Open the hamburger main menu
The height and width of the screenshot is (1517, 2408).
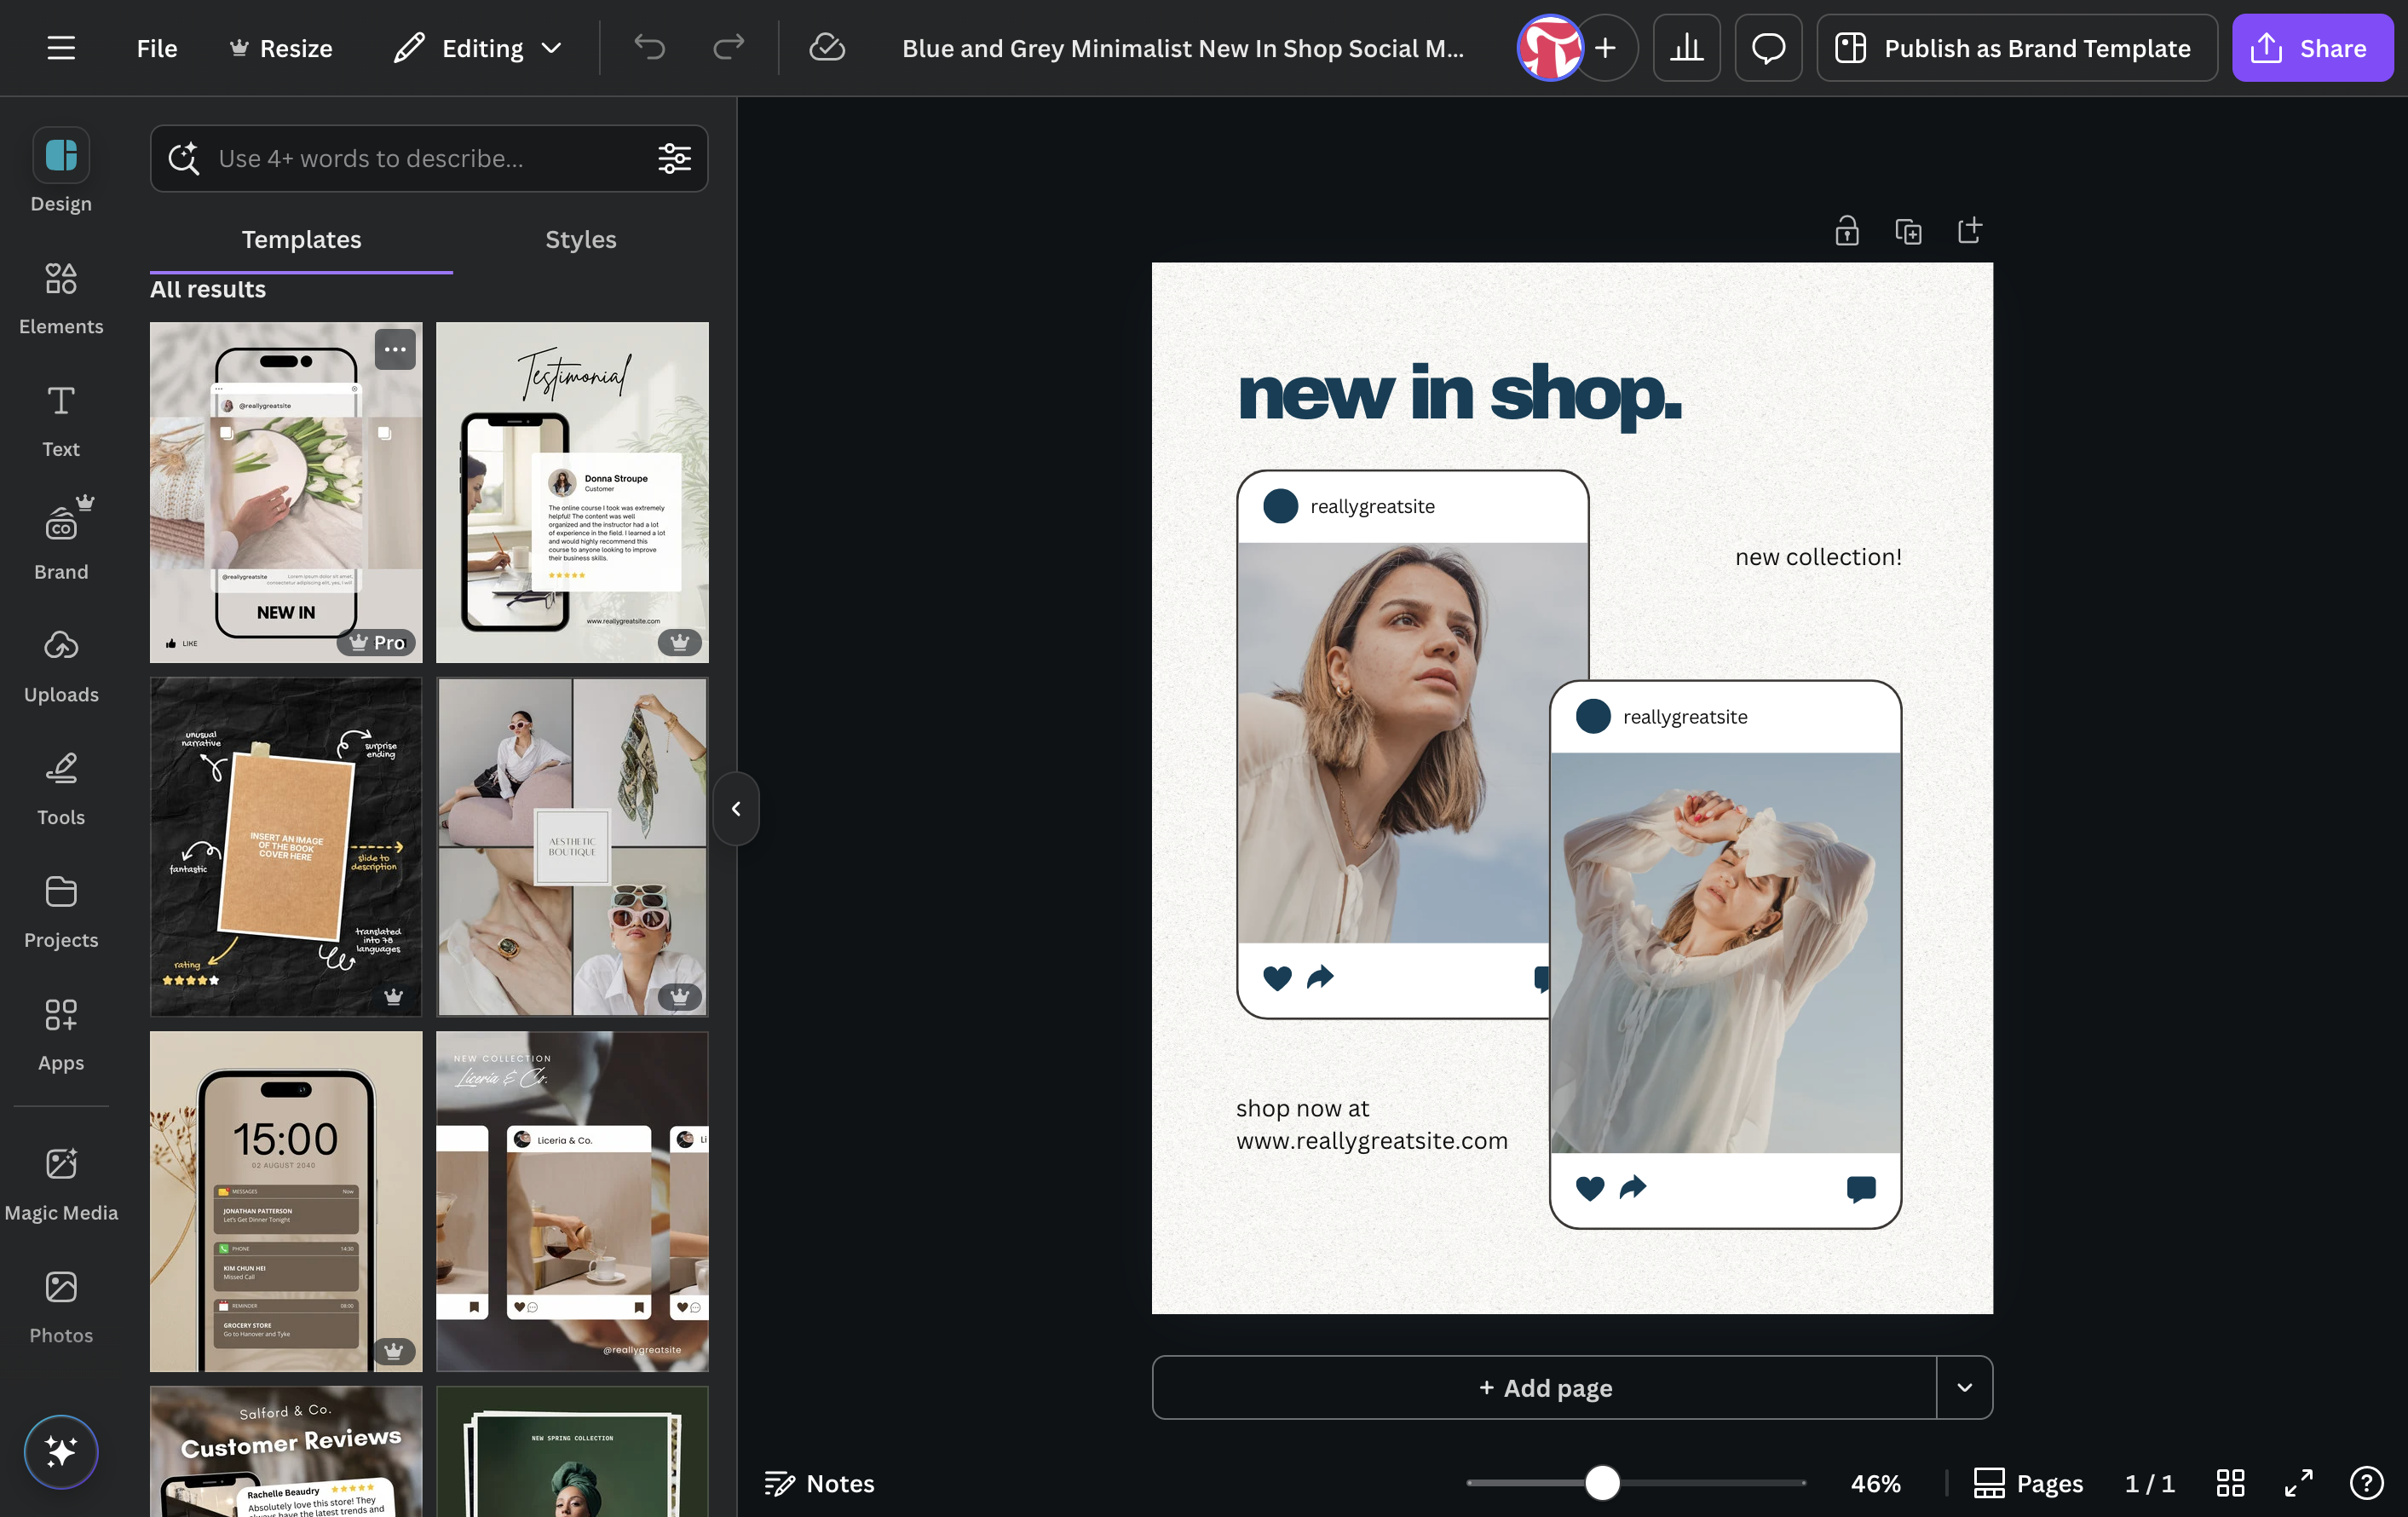coord(61,48)
